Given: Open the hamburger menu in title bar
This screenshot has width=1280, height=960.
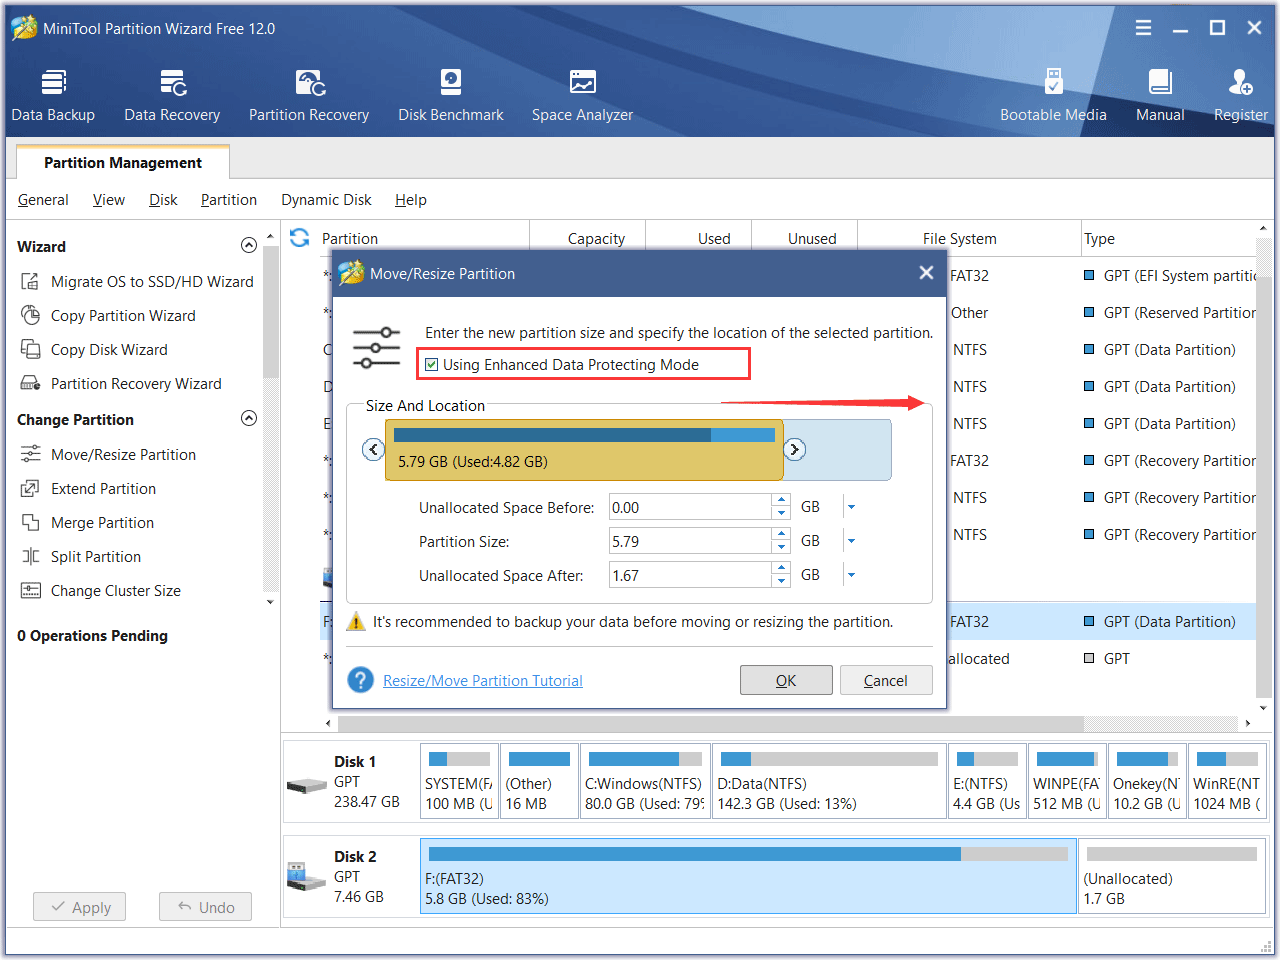Looking at the screenshot, I should [1143, 28].
